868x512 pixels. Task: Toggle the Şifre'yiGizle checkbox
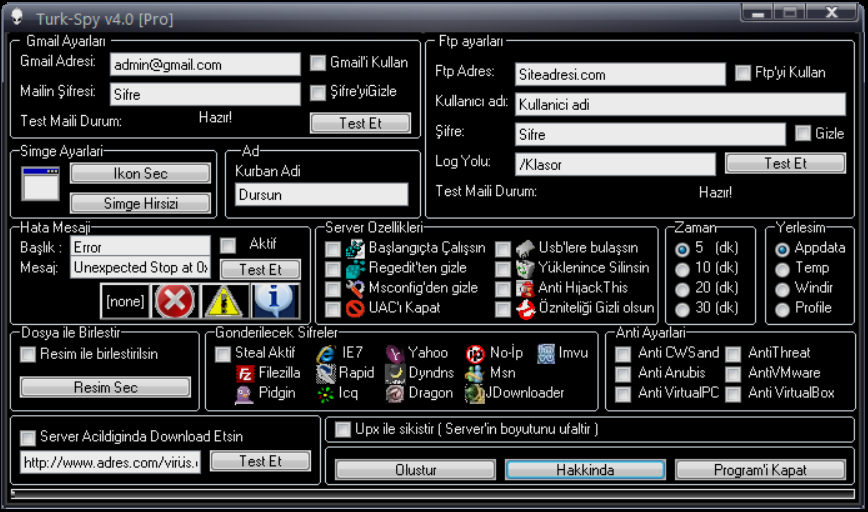[318, 92]
